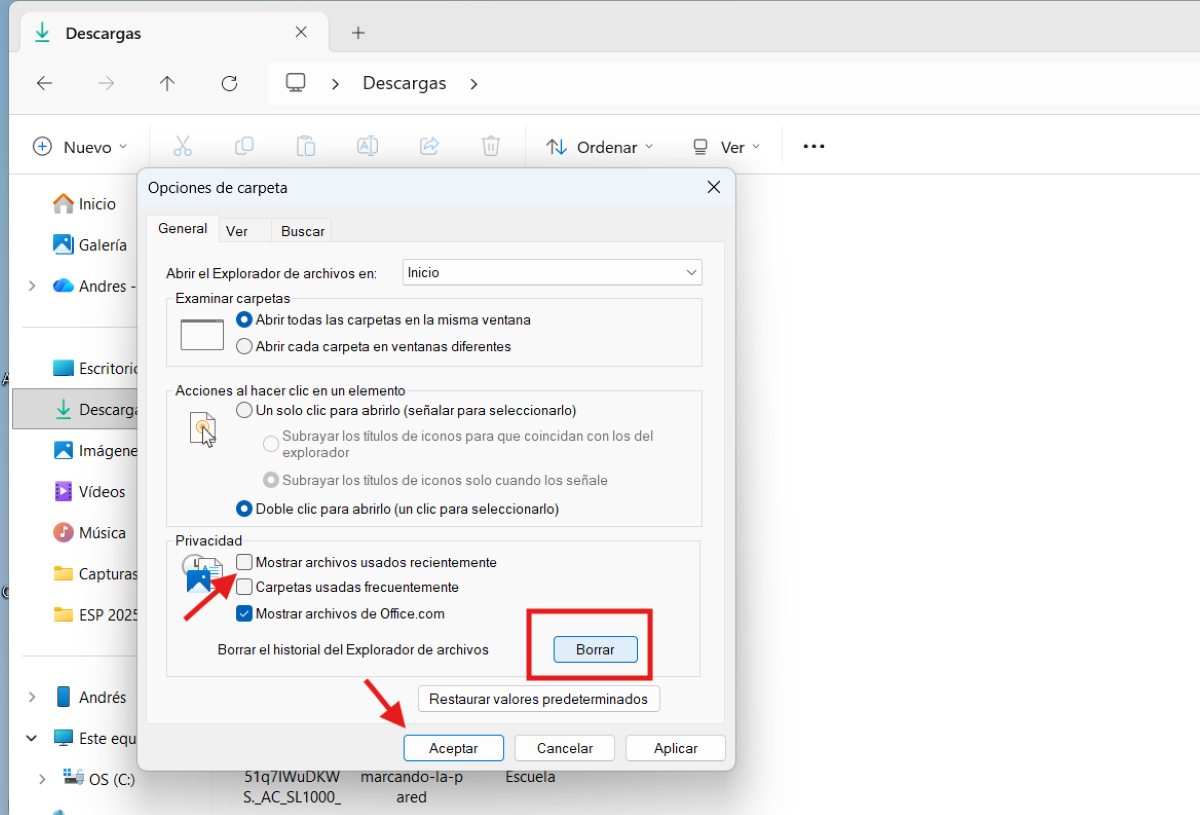Click the Up navigation arrow
Viewport: 1200px width, 815px height.
pos(166,83)
